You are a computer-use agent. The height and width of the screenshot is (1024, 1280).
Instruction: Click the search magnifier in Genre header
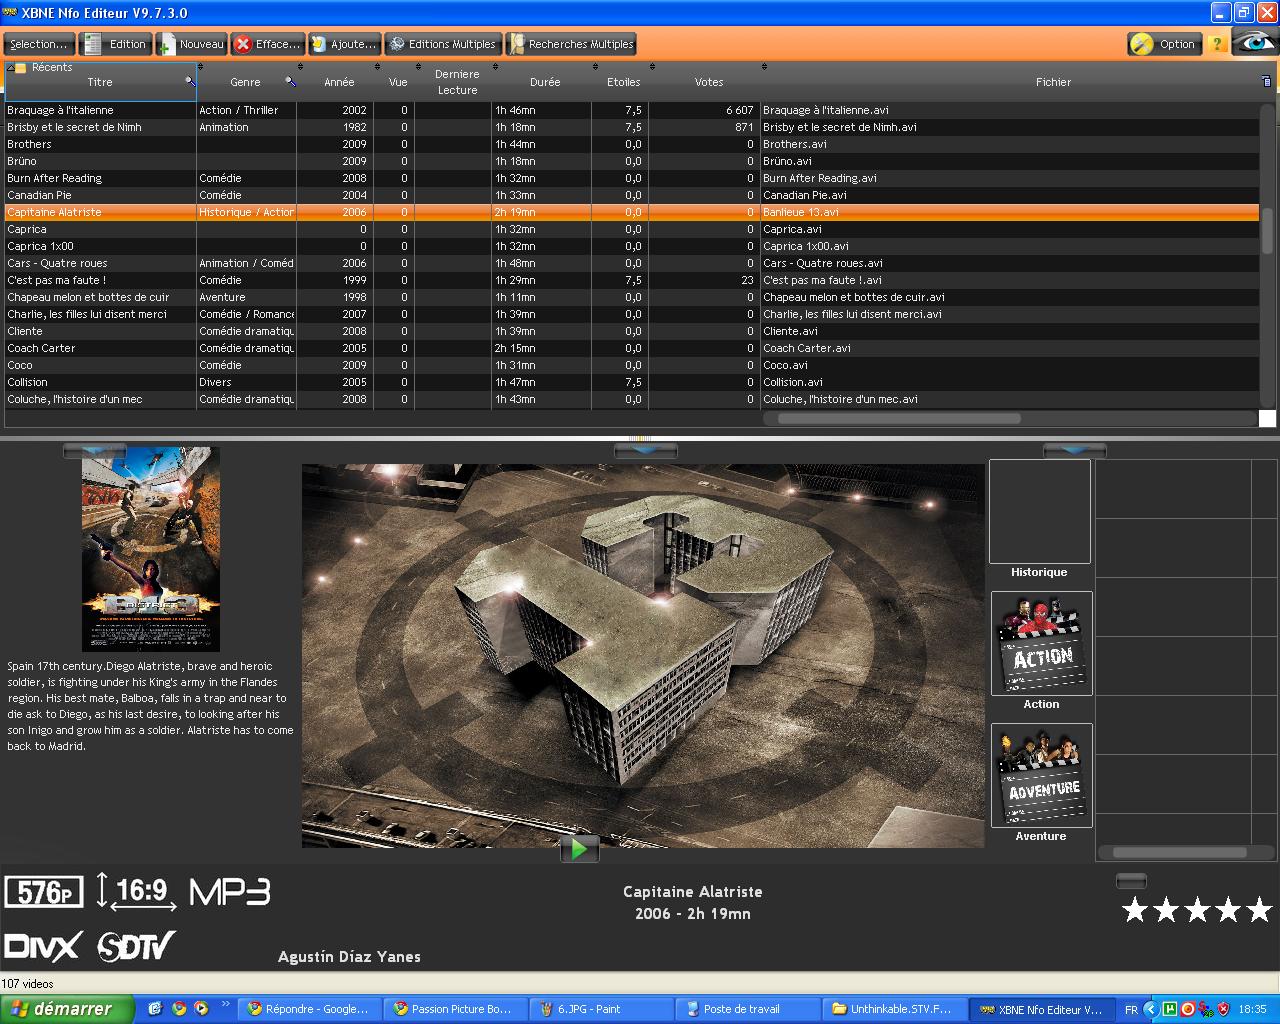coord(290,81)
